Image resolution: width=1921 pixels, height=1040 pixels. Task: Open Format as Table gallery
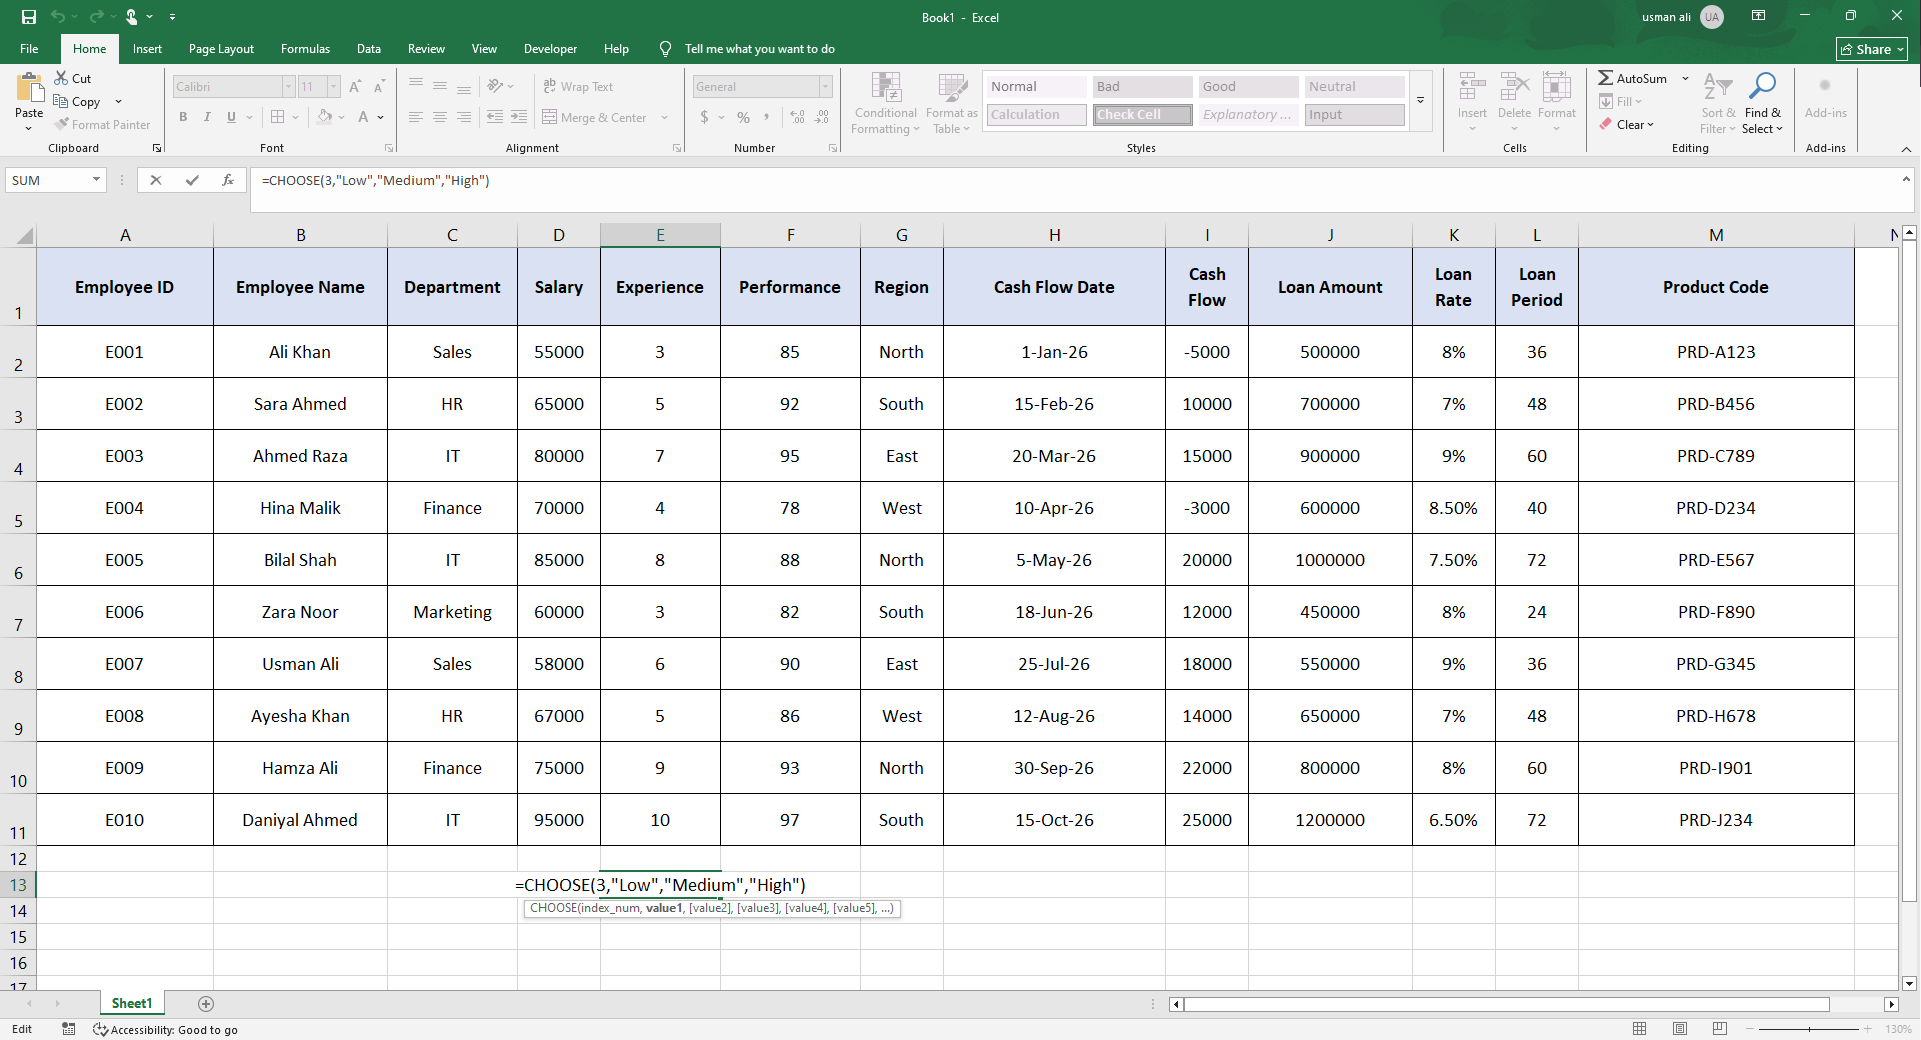[951, 103]
